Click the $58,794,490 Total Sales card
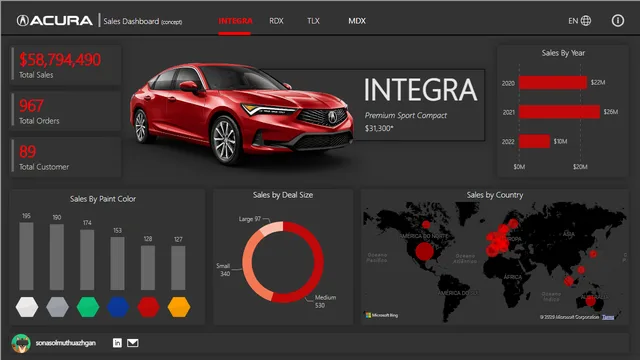 [x=66, y=65]
